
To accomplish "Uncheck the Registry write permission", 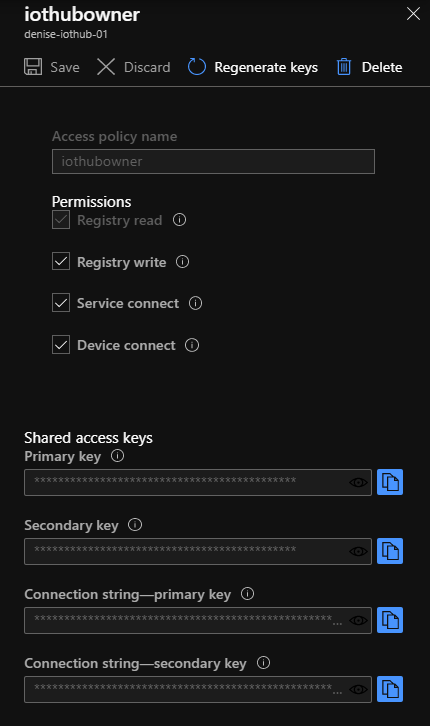I will [61, 262].
